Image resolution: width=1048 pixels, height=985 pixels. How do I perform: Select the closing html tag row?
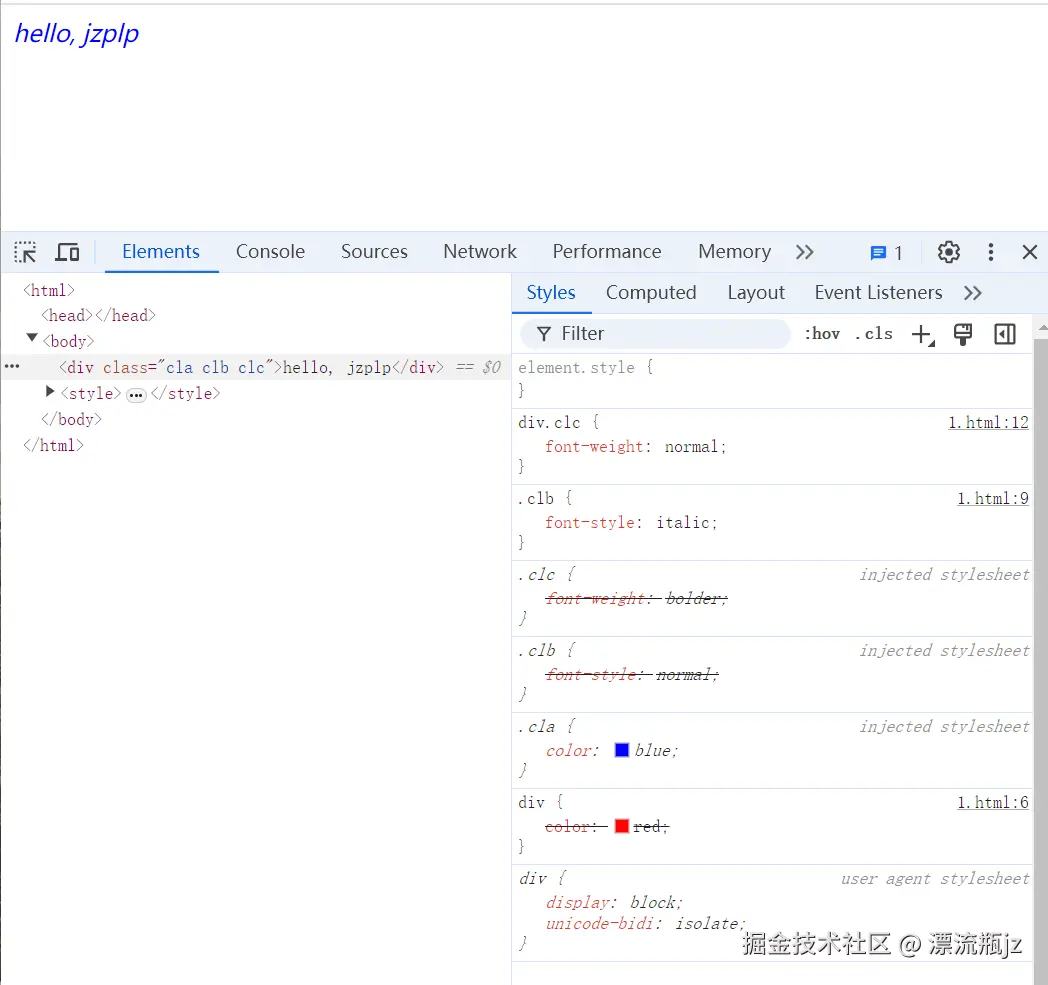[x=53, y=446]
